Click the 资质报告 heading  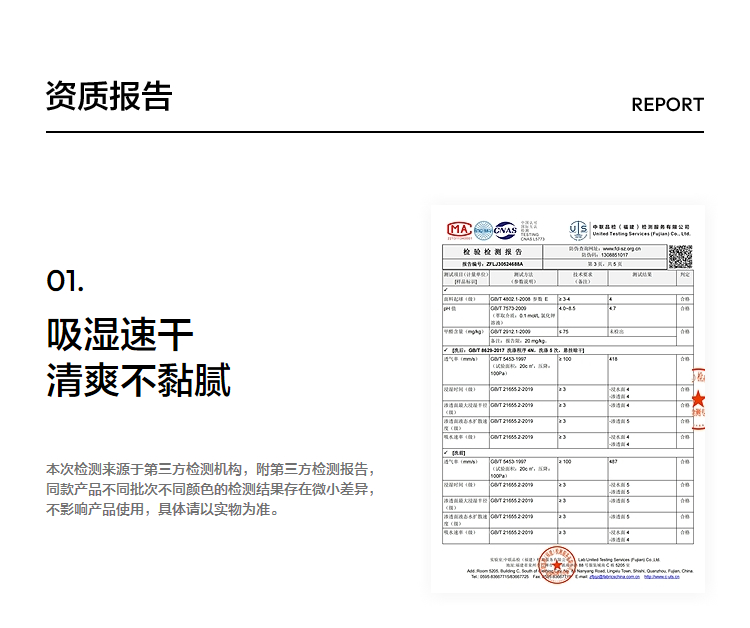coord(109,96)
